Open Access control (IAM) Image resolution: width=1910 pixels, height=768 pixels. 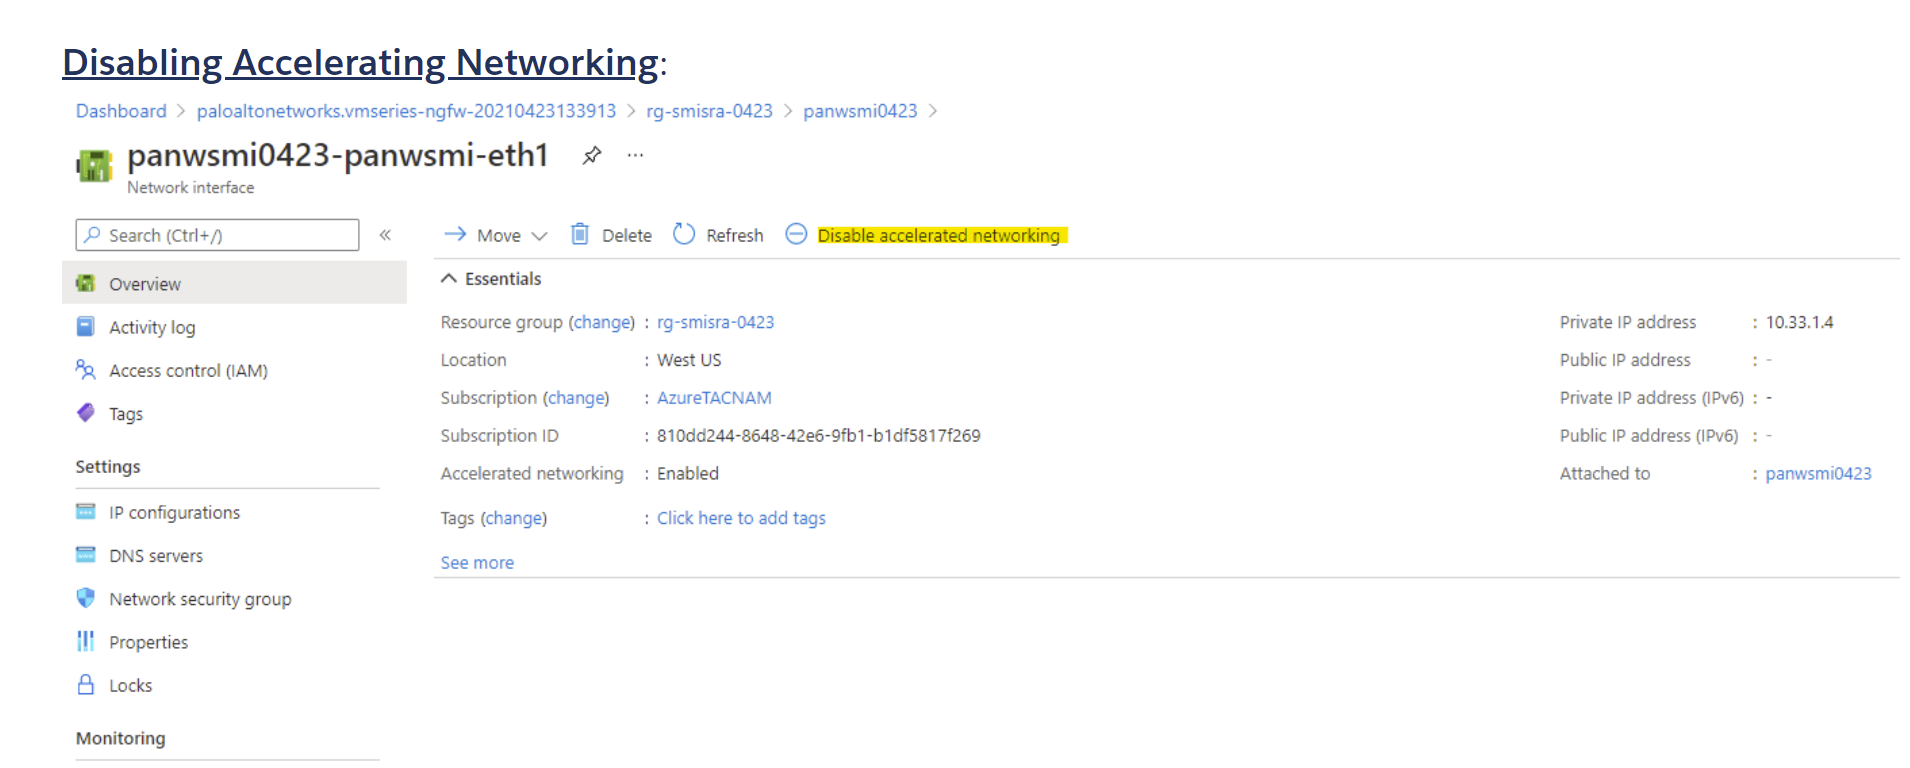188,371
